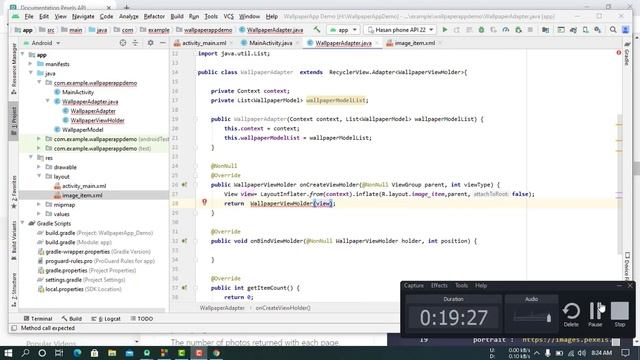Image resolution: width=640 pixels, height=360 pixels.
Task: Select gradle.properties in Gradle Scripts
Action: point(66,271)
